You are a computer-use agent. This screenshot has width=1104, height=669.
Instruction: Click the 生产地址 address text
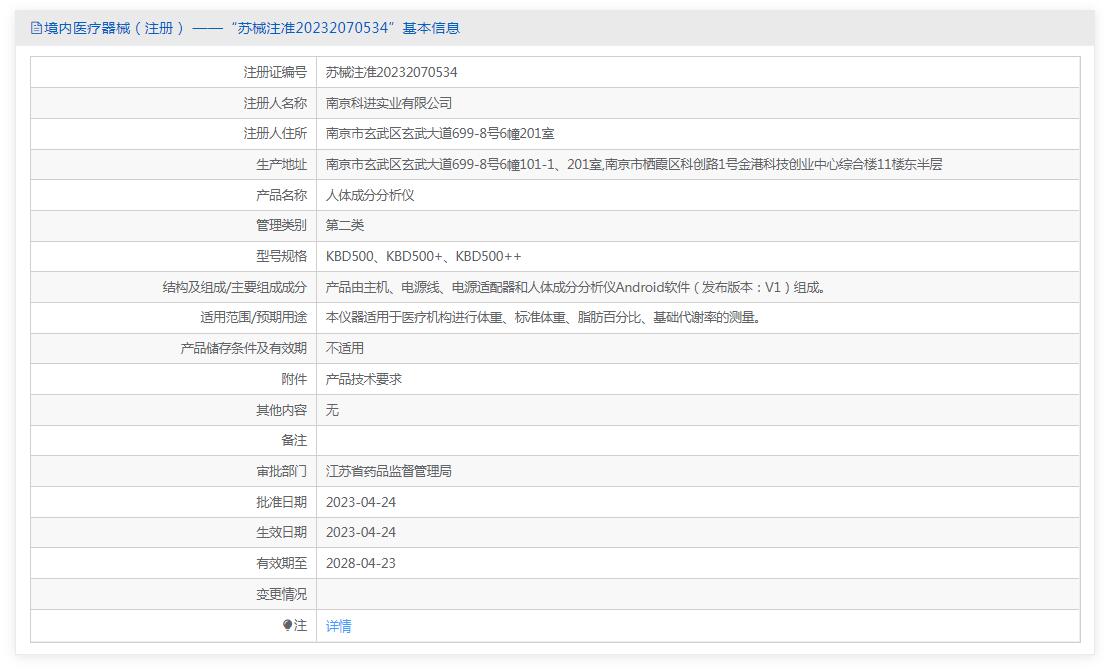pyautogui.click(x=633, y=164)
